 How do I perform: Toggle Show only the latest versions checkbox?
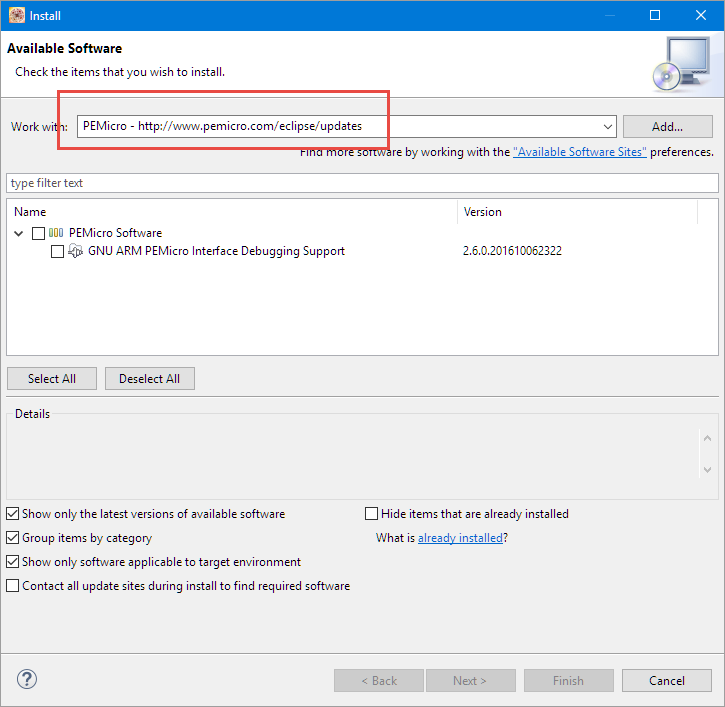tap(12, 514)
